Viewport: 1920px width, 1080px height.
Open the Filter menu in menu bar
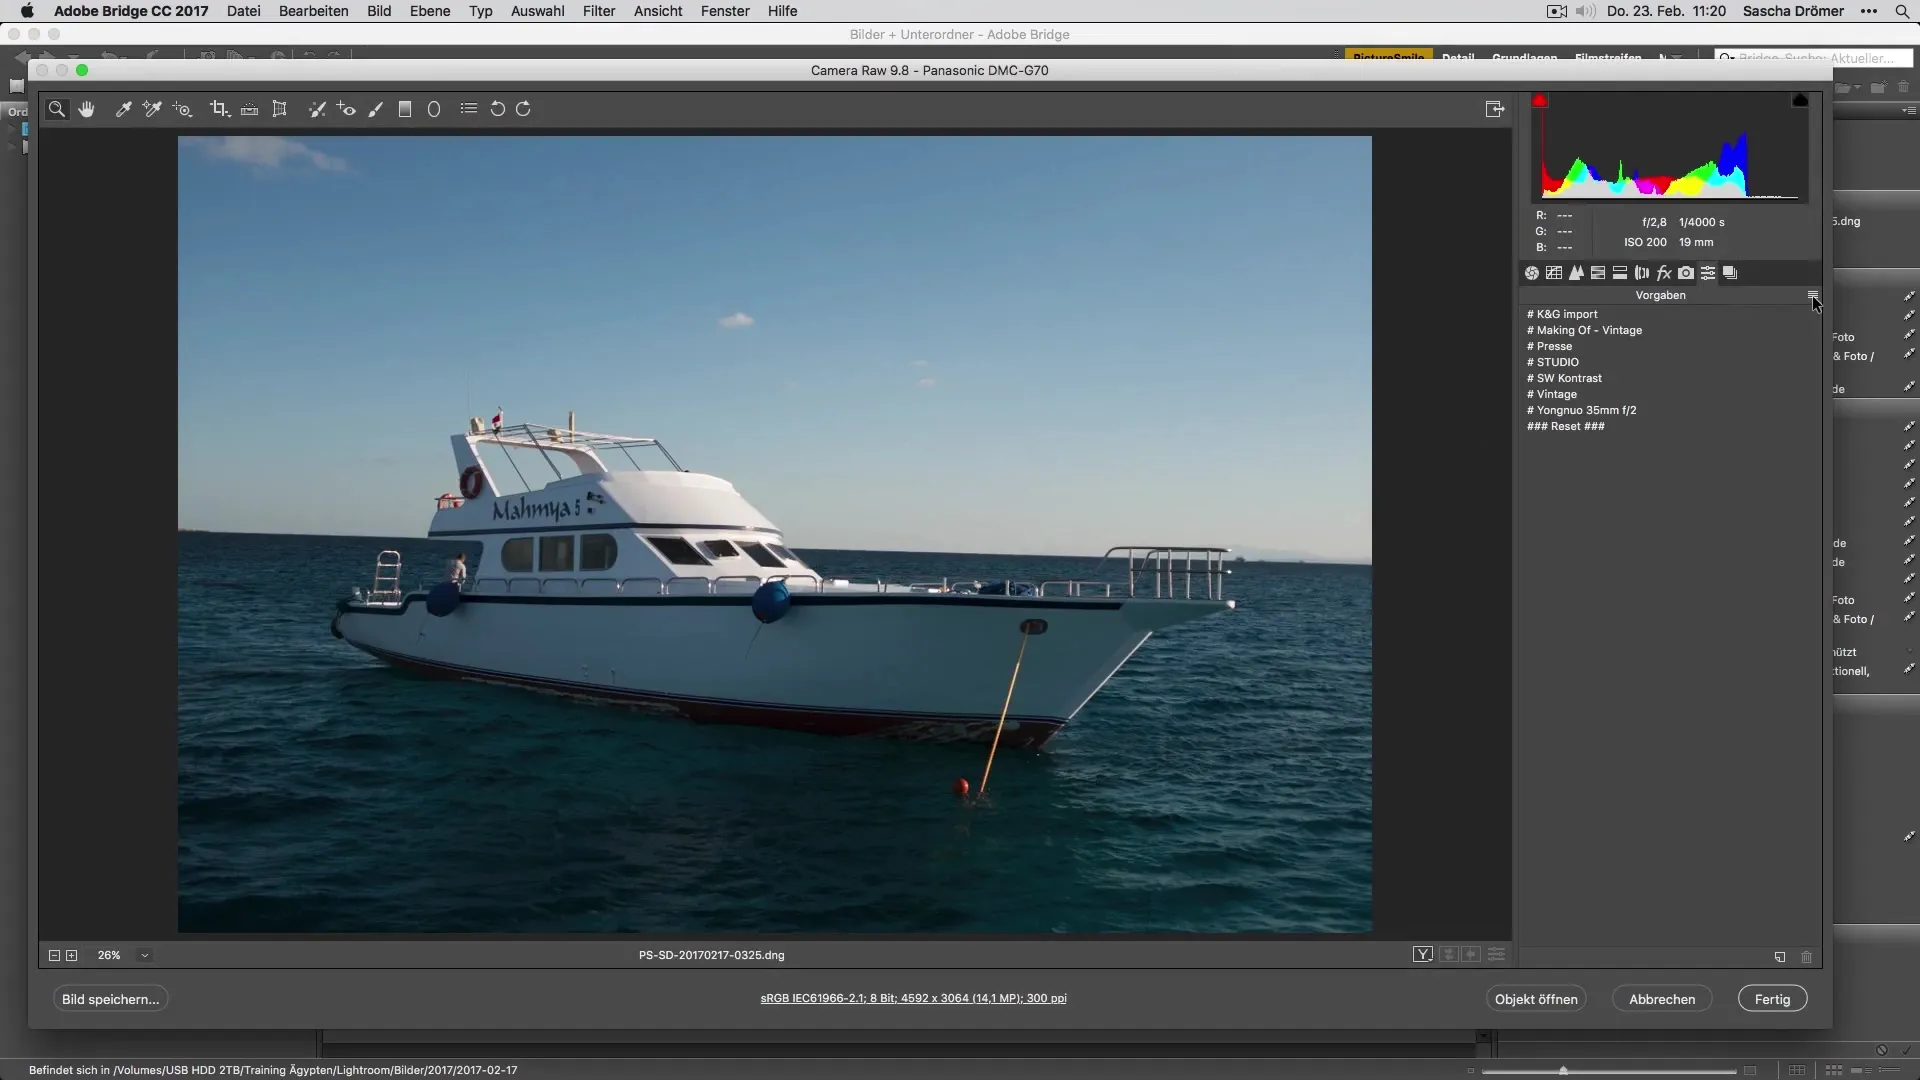[598, 11]
